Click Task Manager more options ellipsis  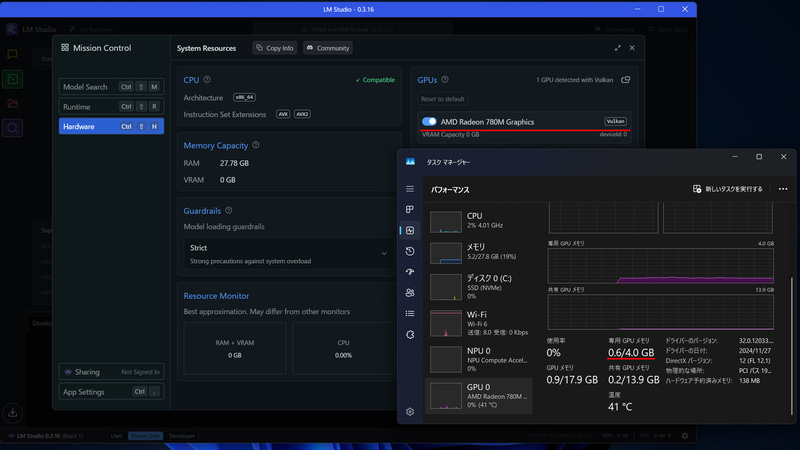click(x=783, y=189)
